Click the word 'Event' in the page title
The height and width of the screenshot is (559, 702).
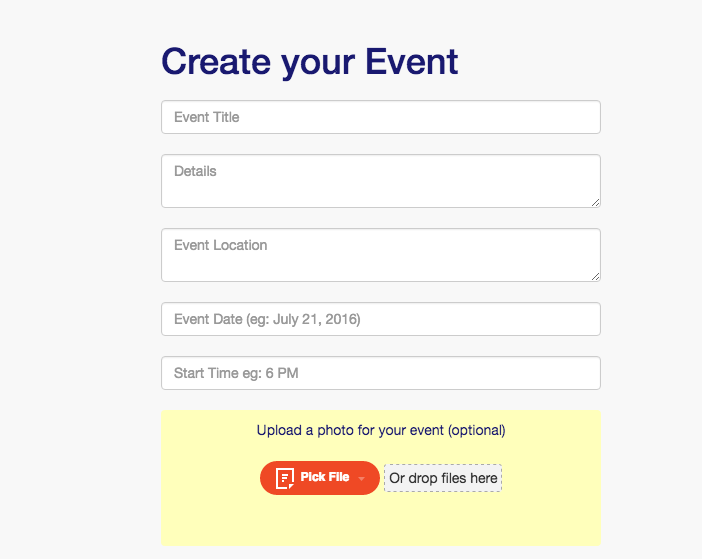tap(411, 62)
